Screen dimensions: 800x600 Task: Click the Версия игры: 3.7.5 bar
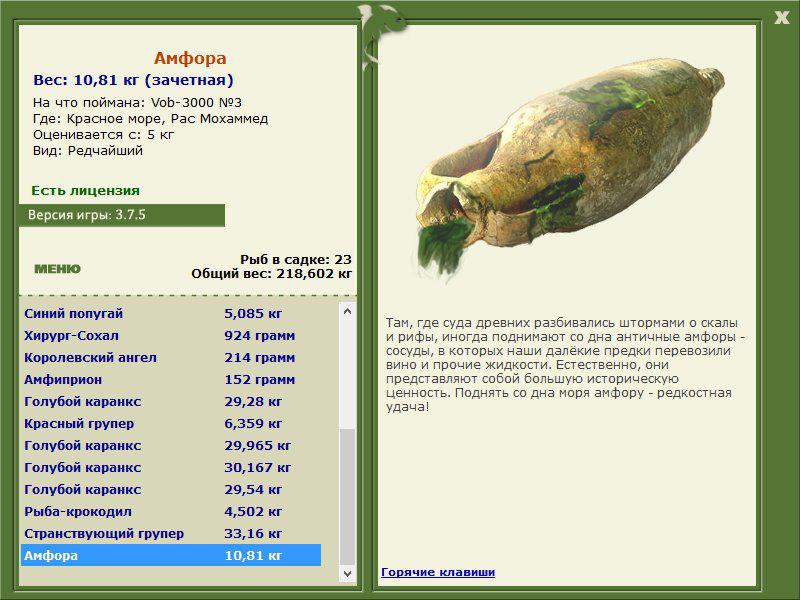click(x=122, y=215)
